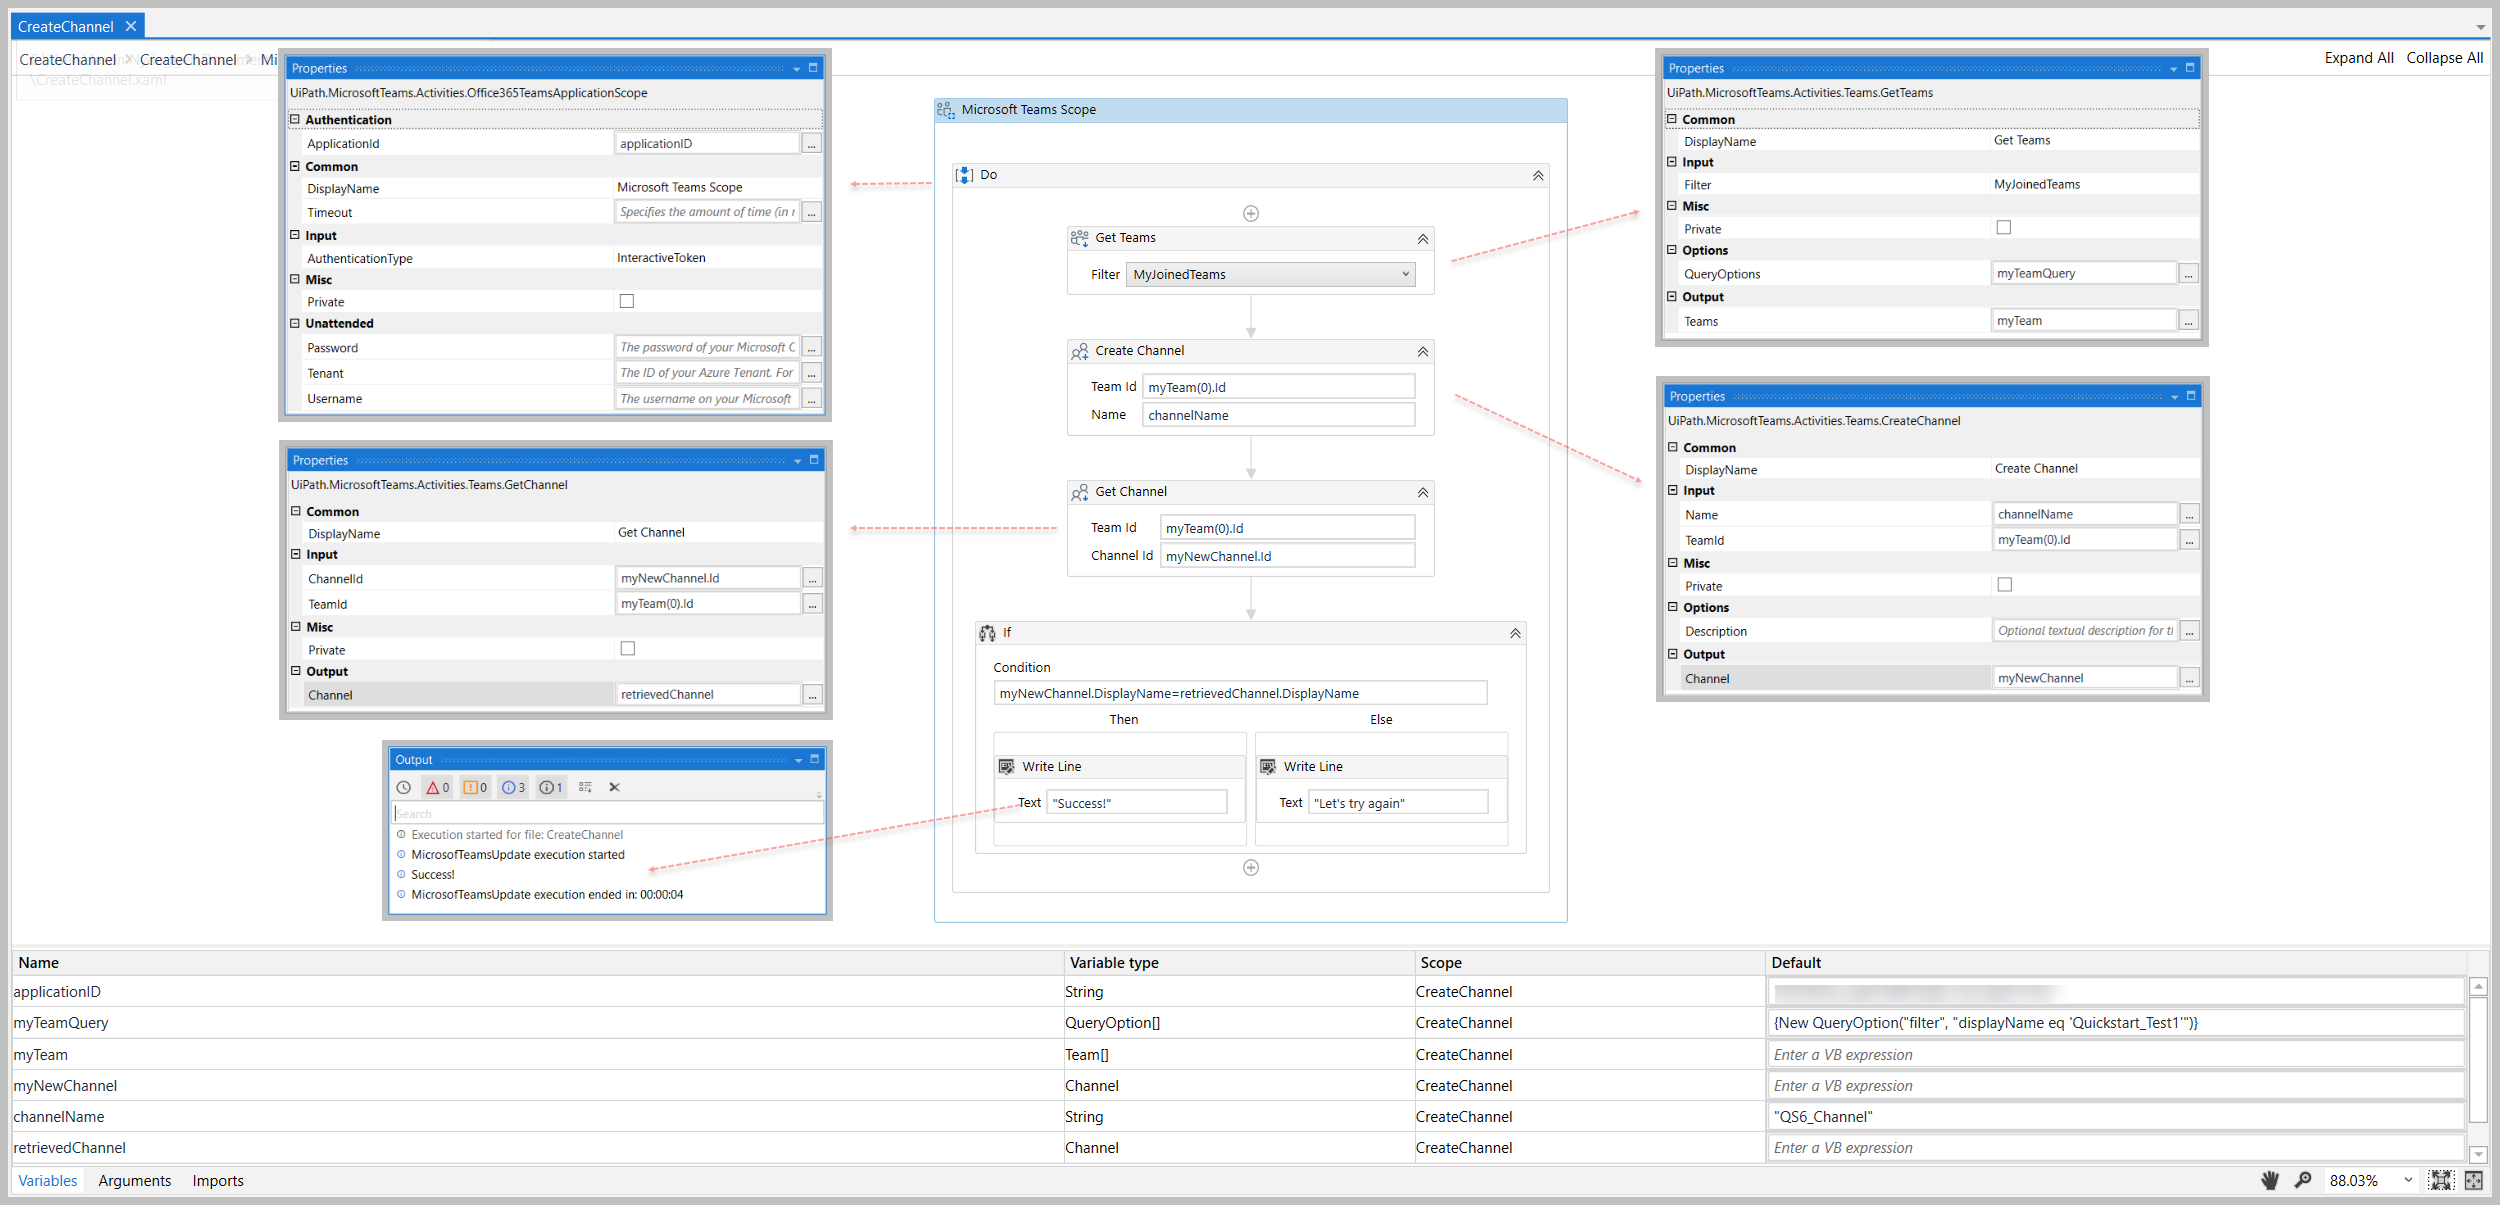Toggle the orange warnings filter in Output
This screenshot has width=2500, height=1205.
tap(475, 788)
